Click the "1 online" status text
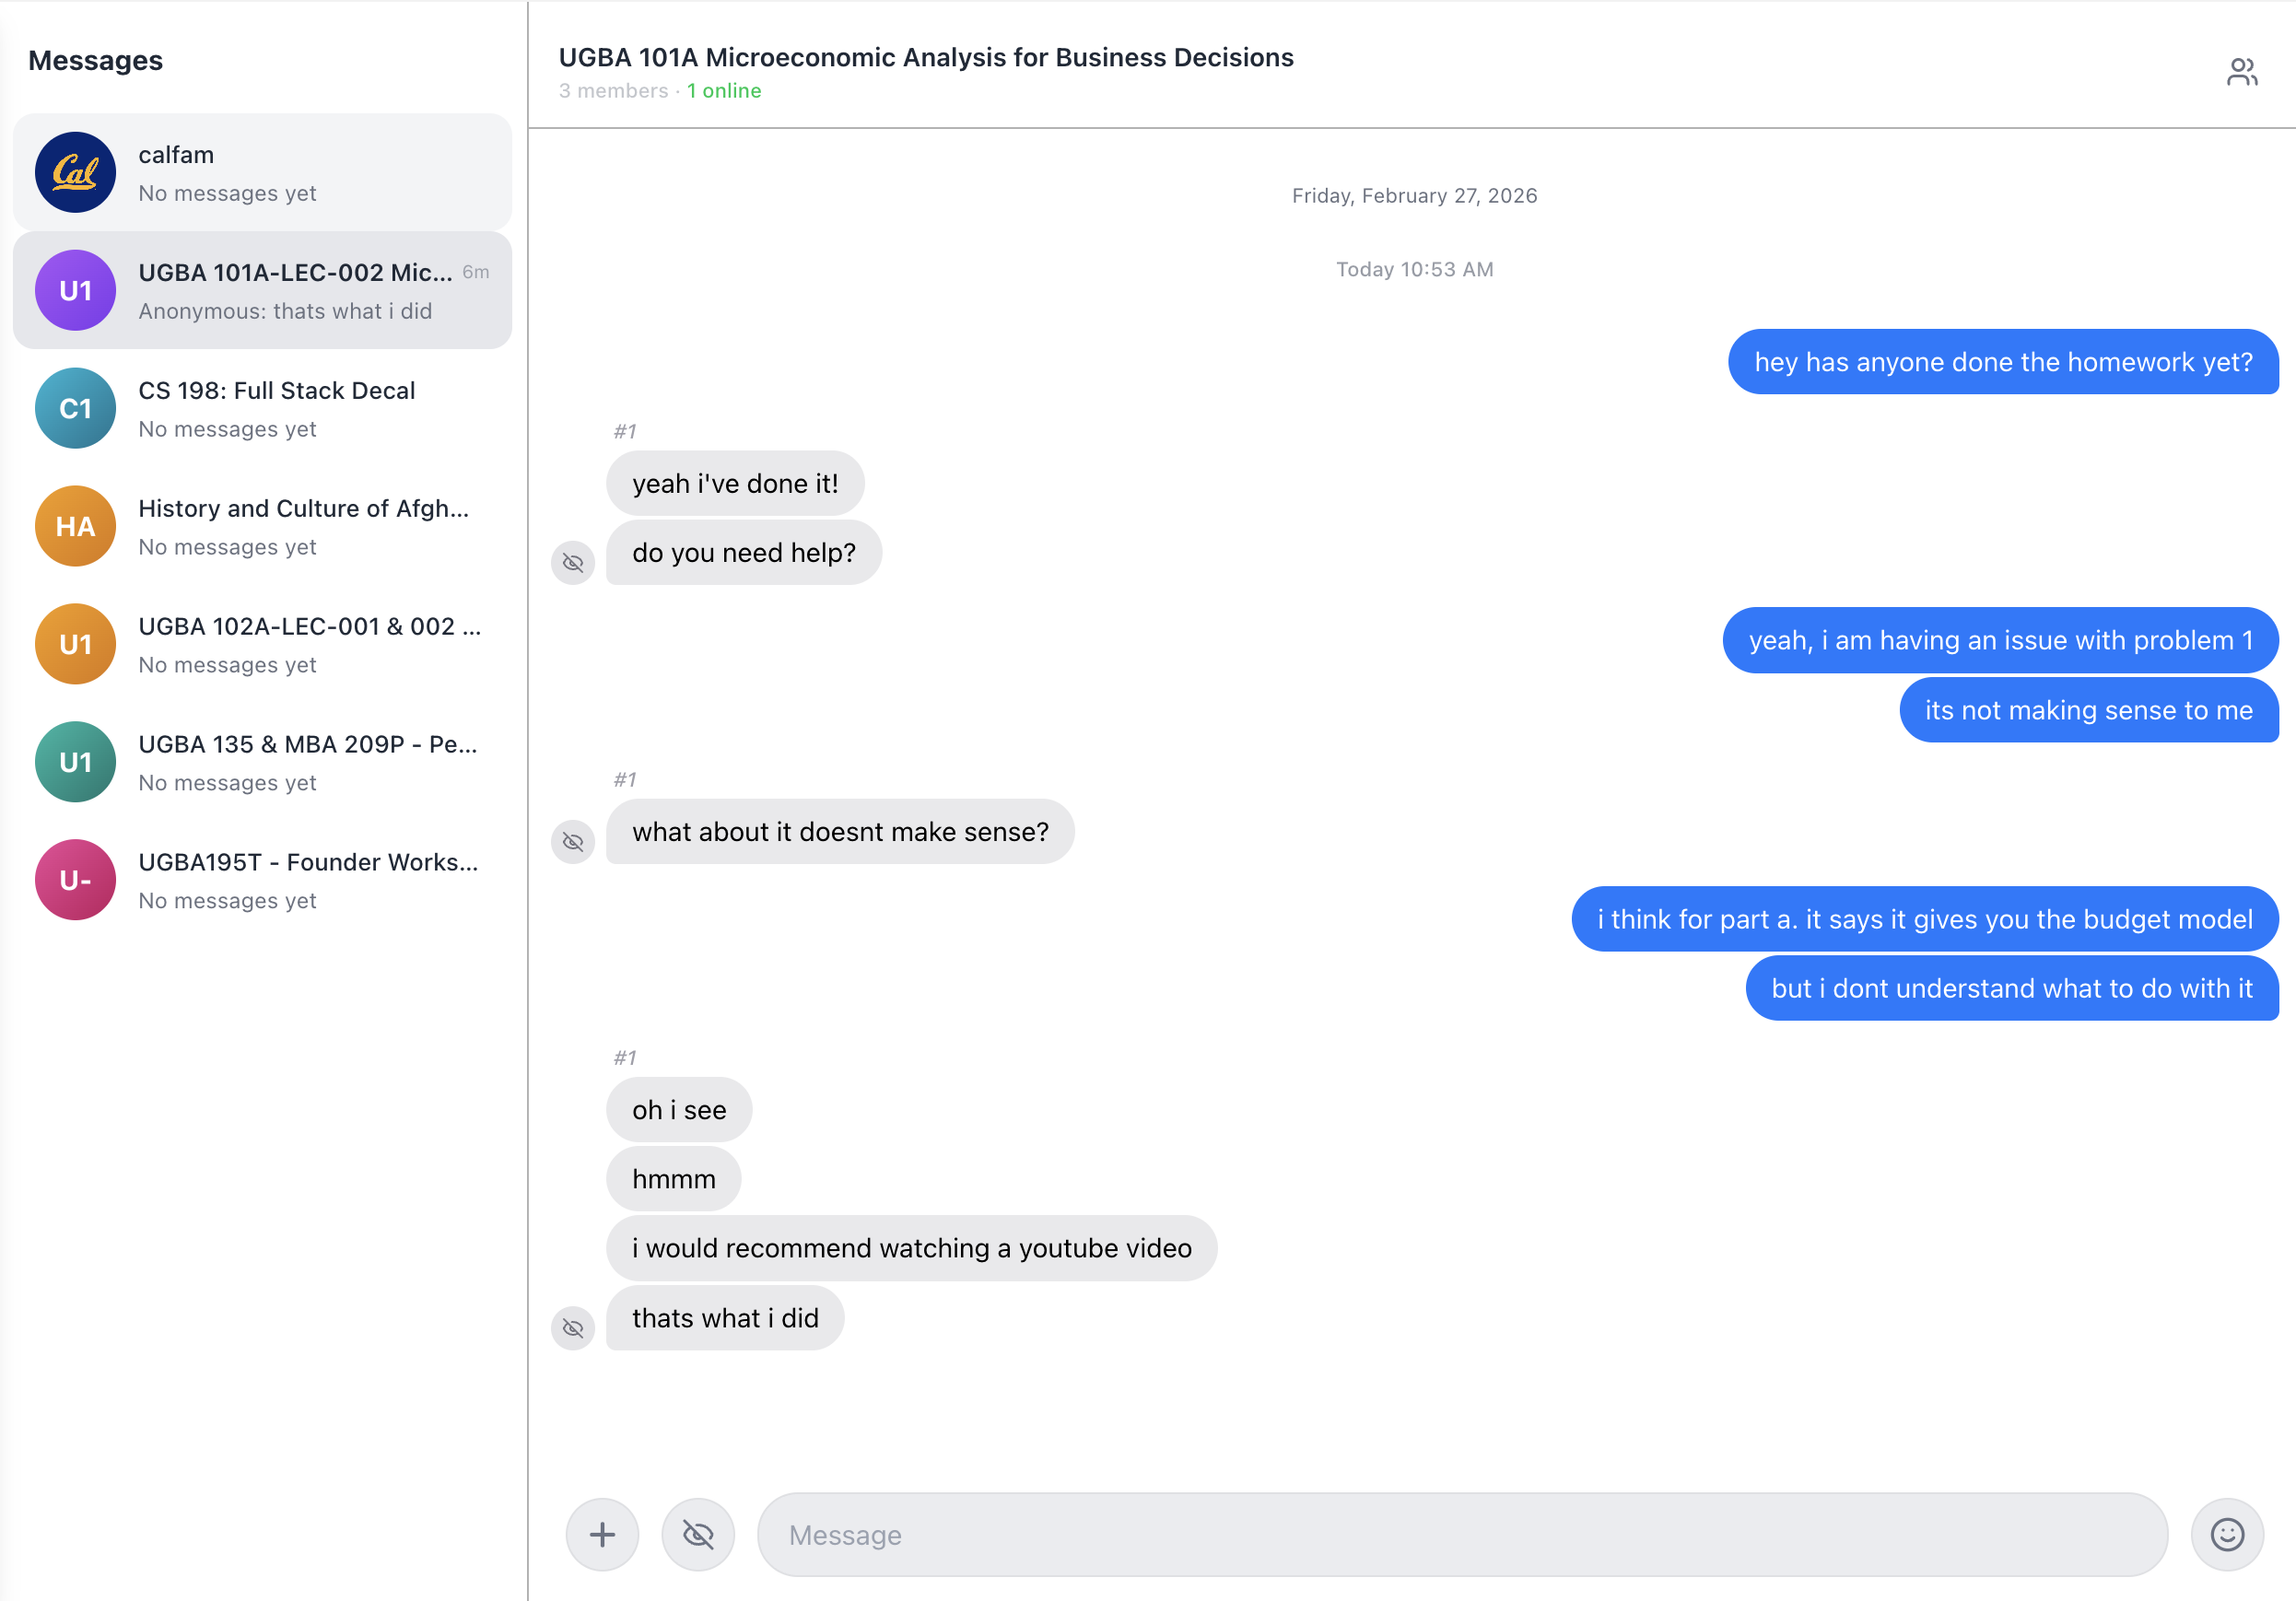Image resolution: width=2296 pixels, height=1601 pixels. (x=723, y=91)
